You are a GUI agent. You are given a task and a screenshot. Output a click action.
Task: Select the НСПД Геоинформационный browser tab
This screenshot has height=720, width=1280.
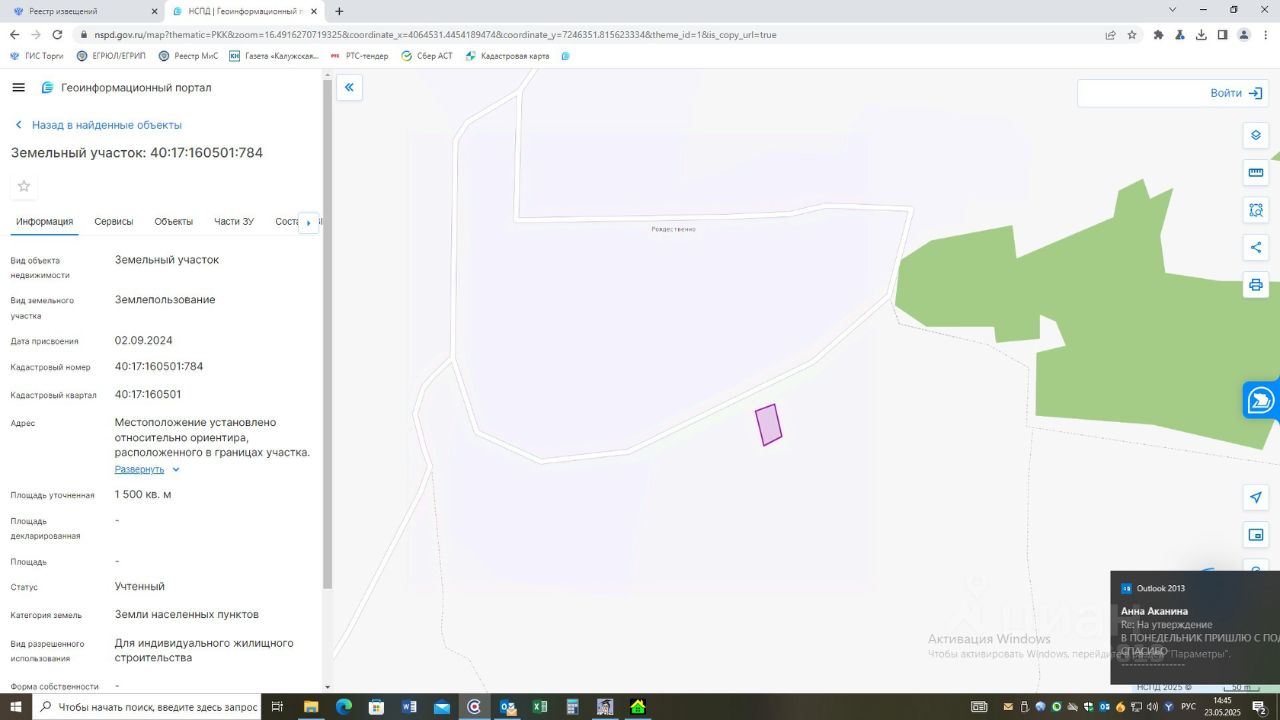pyautogui.click(x=244, y=11)
